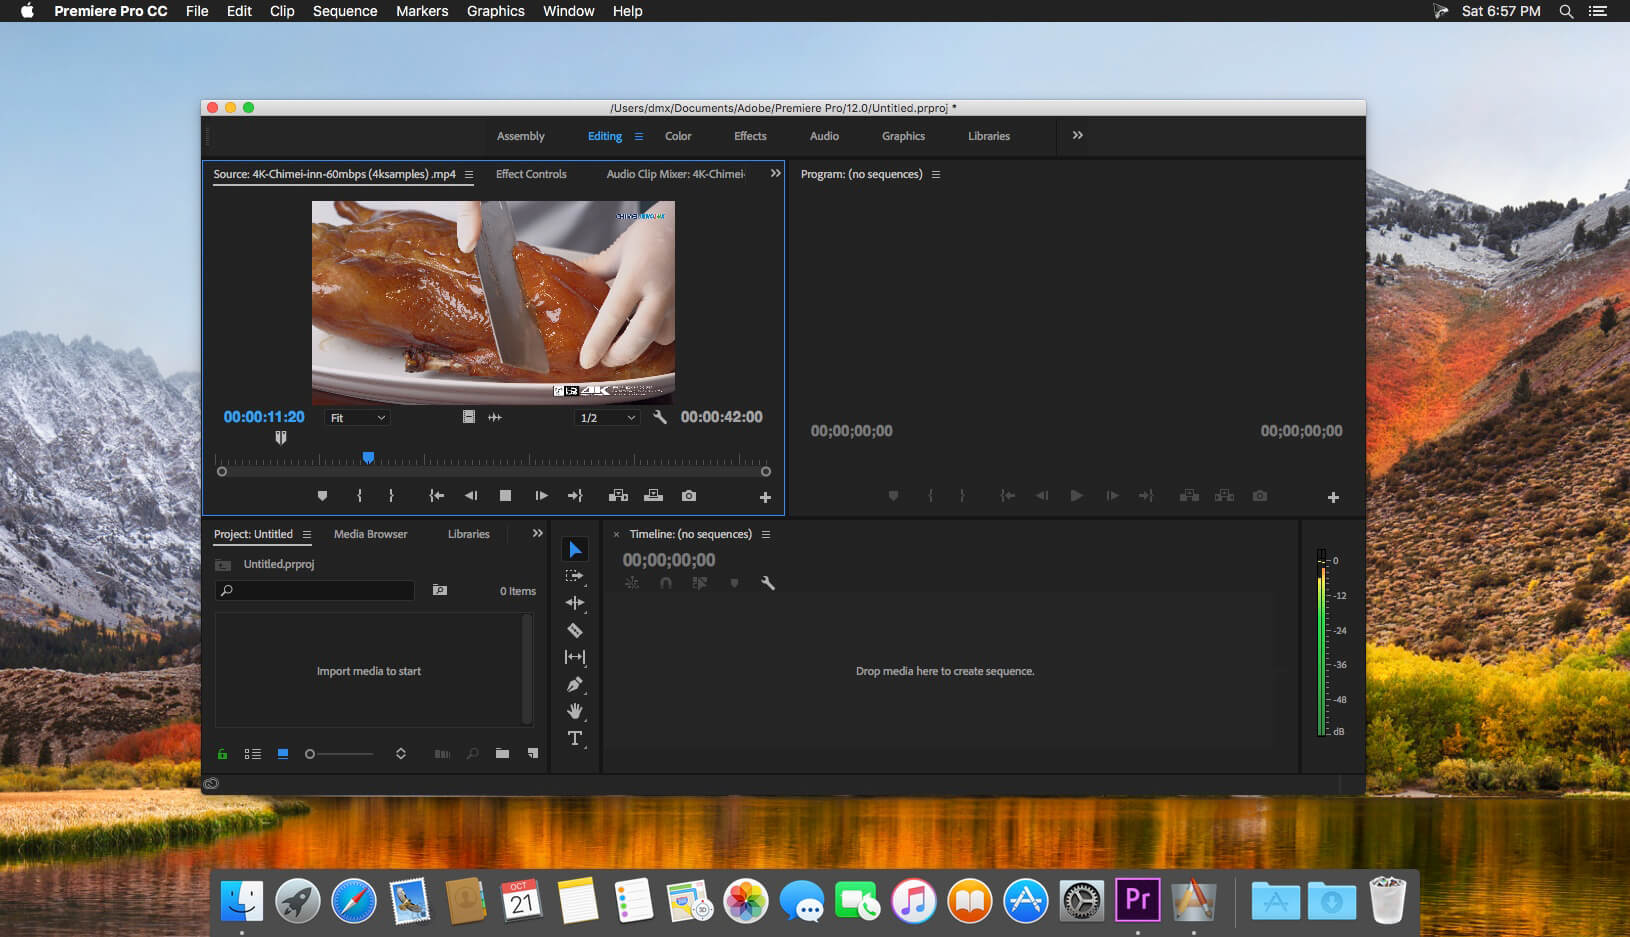
Task: Open Sort Icons control in Project panel
Action: pos(401,754)
